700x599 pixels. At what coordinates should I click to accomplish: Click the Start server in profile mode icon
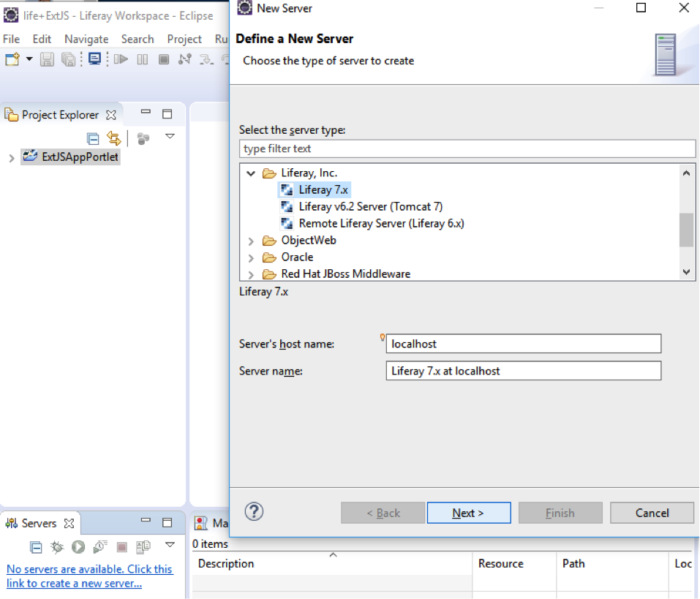100,547
